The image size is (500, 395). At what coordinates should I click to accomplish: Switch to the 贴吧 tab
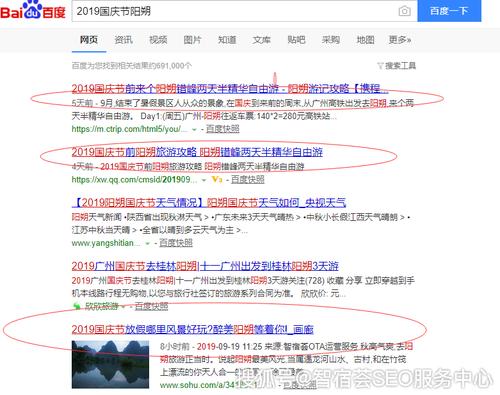(x=296, y=40)
